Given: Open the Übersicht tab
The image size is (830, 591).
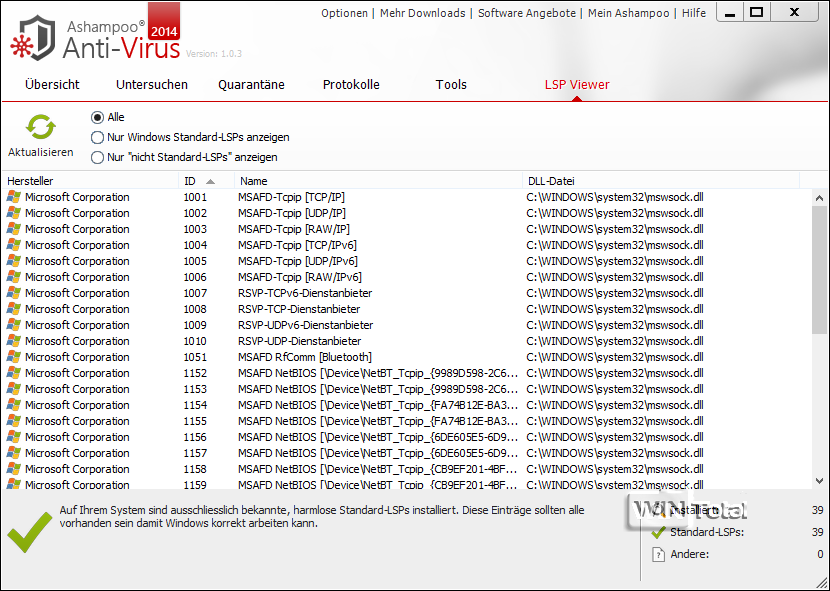Looking at the screenshot, I should [52, 85].
